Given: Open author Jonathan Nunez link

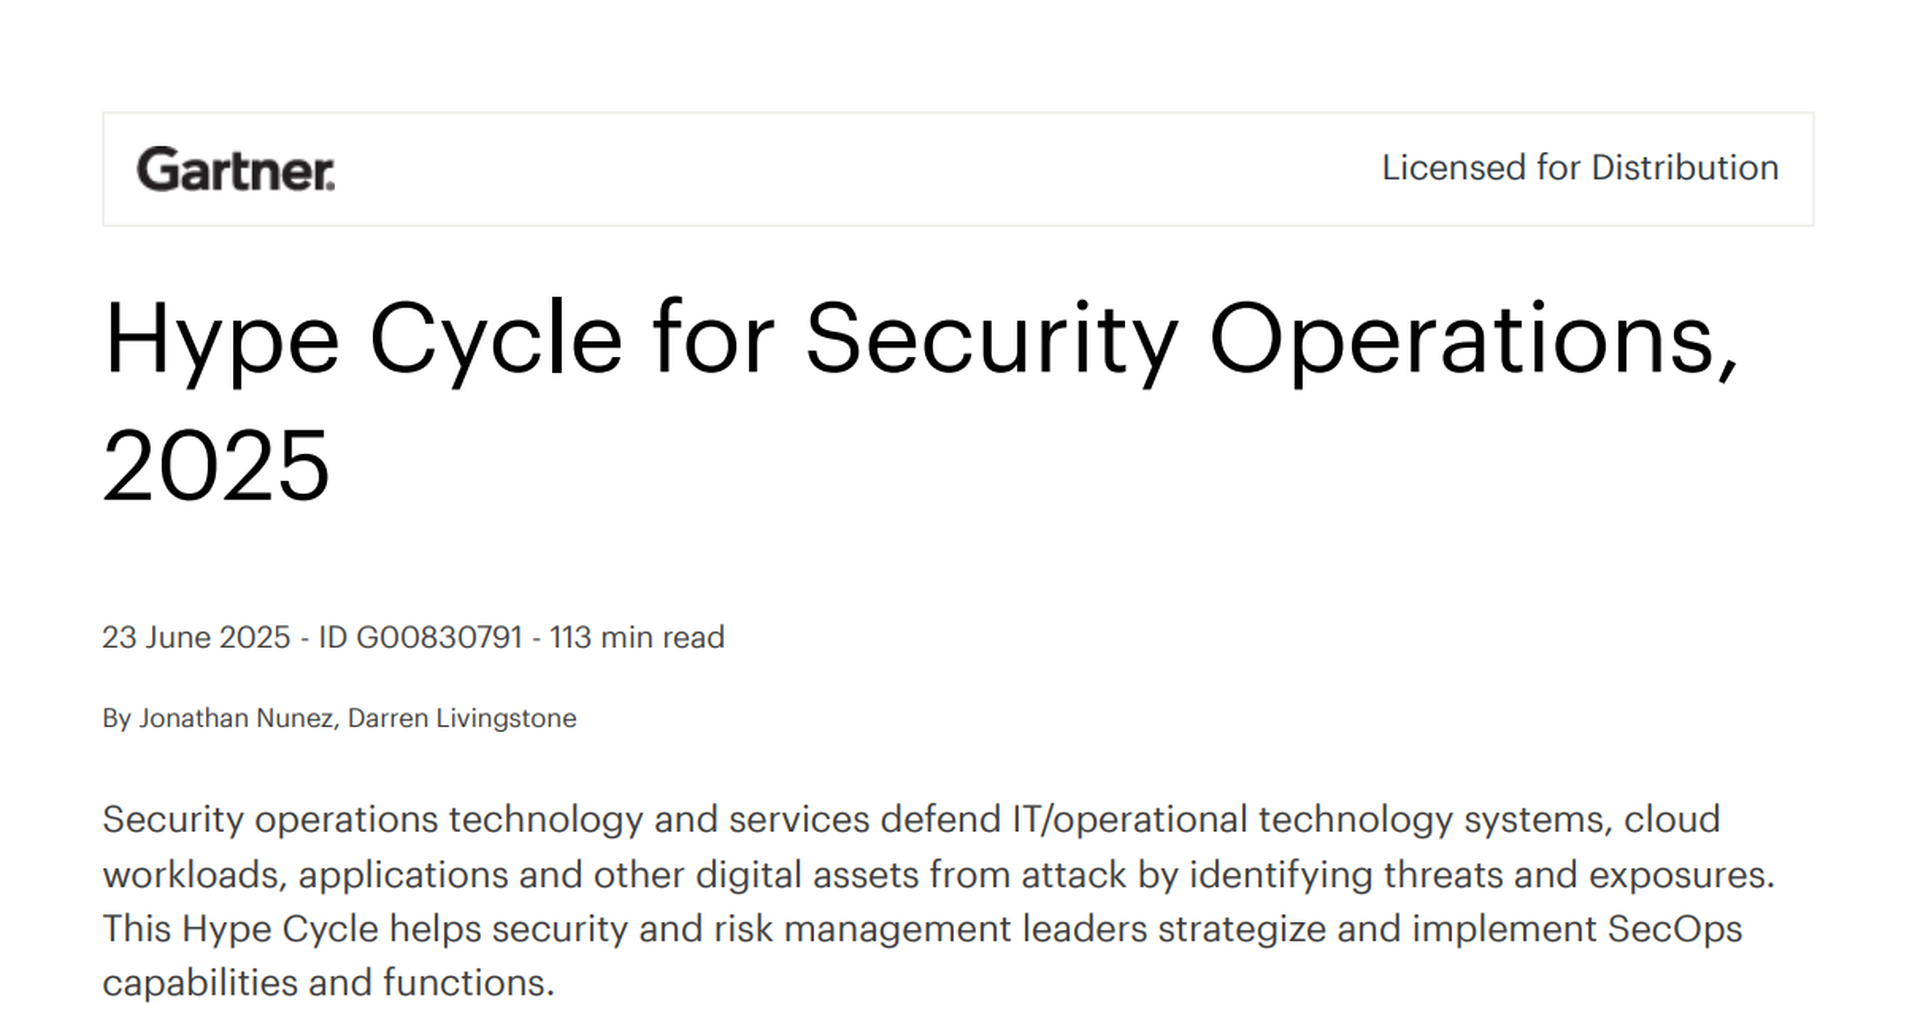Looking at the screenshot, I should coord(236,718).
